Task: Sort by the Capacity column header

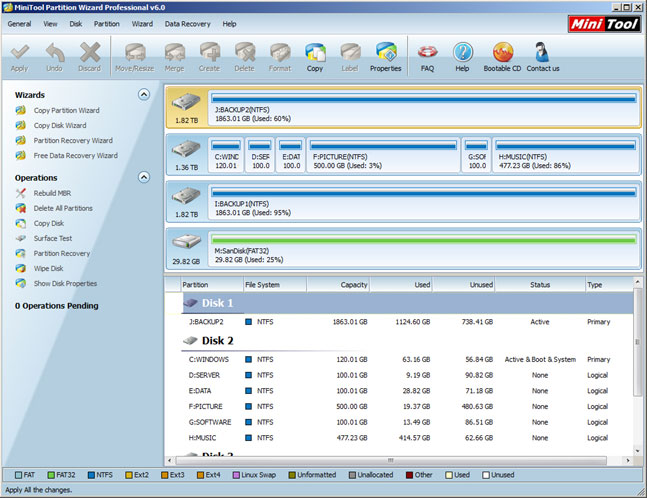Action: pyautogui.click(x=338, y=285)
